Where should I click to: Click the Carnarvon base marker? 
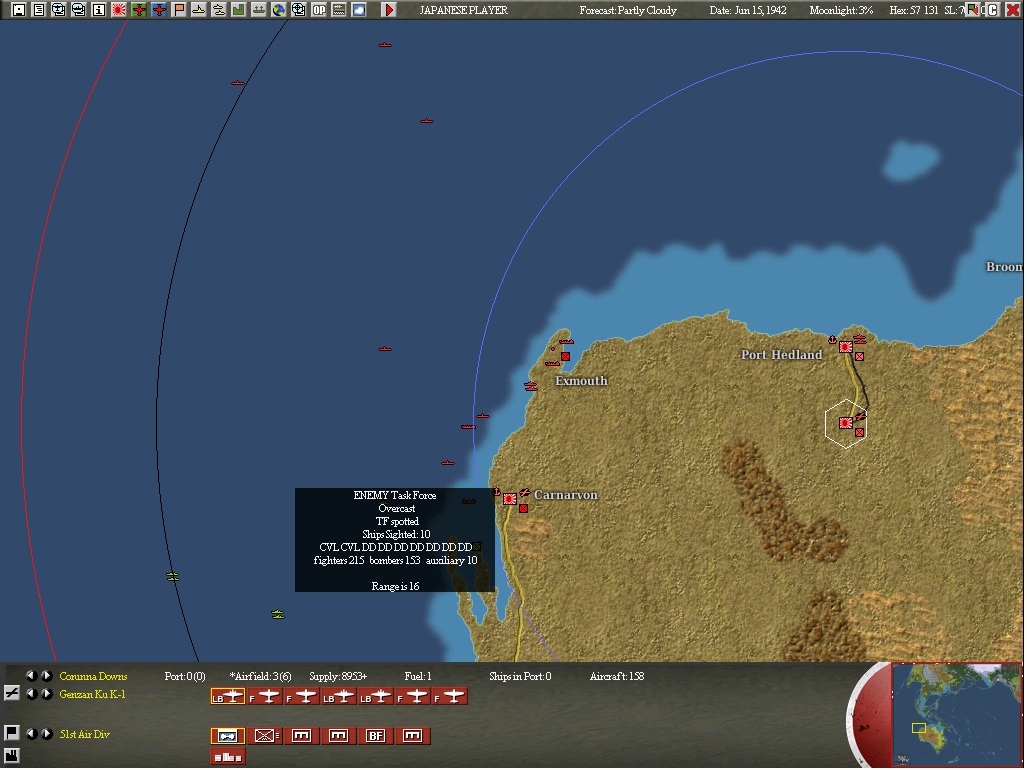(510, 499)
